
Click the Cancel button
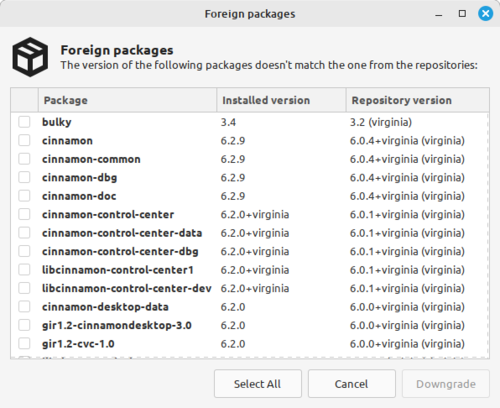[x=352, y=384]
